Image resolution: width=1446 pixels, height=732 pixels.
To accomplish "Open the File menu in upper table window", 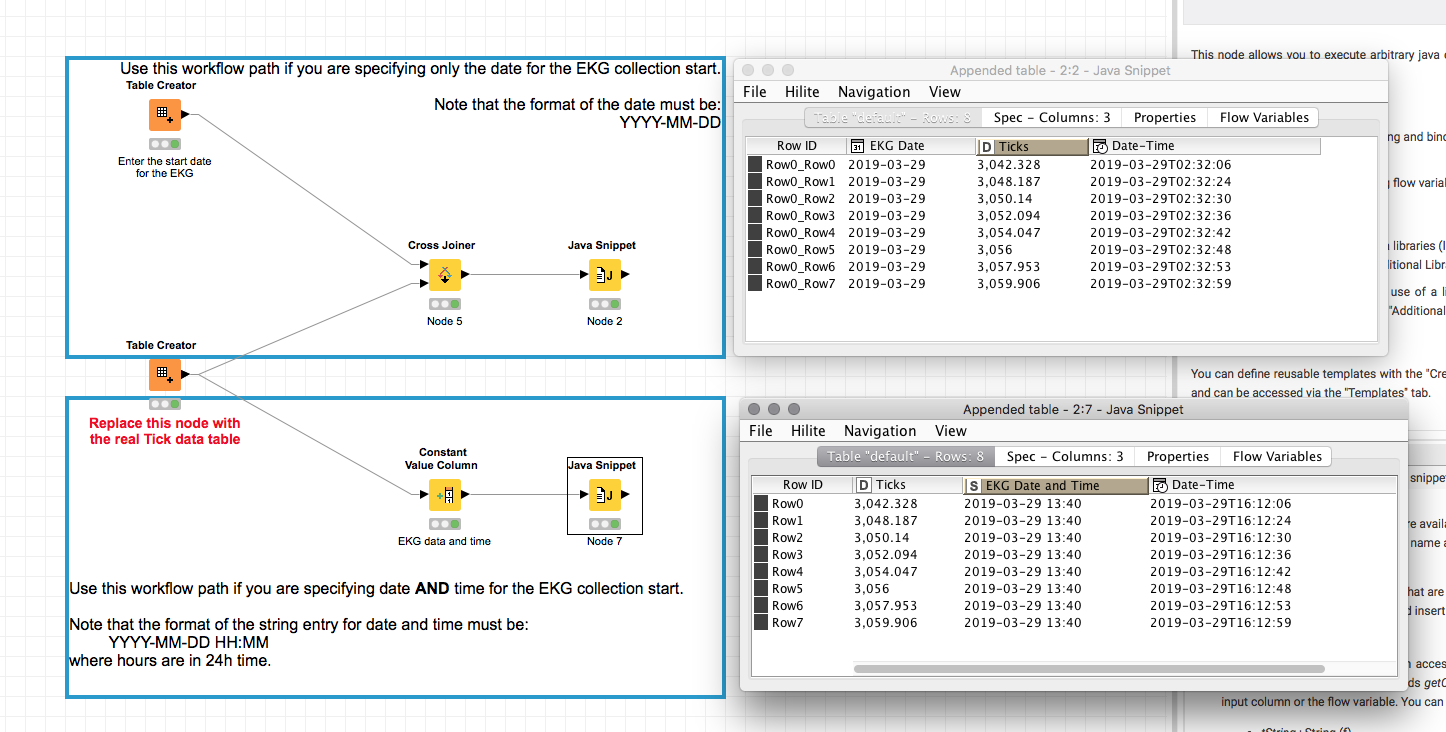I will 755,92.
